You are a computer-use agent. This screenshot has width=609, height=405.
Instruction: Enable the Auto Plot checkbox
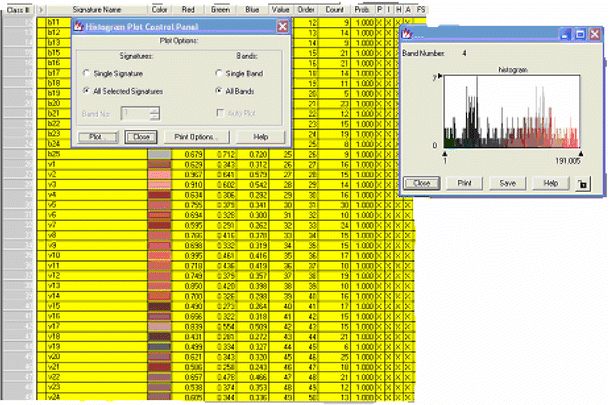tap(221, 115)
